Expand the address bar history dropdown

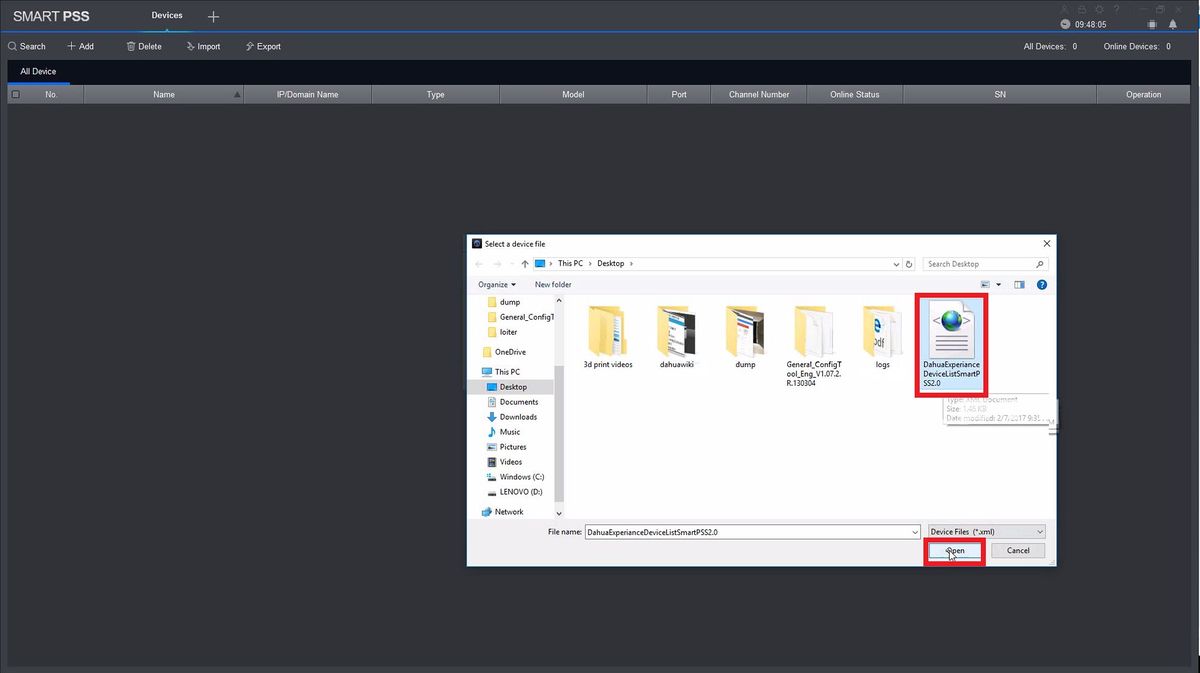click(x=896, y=264)
